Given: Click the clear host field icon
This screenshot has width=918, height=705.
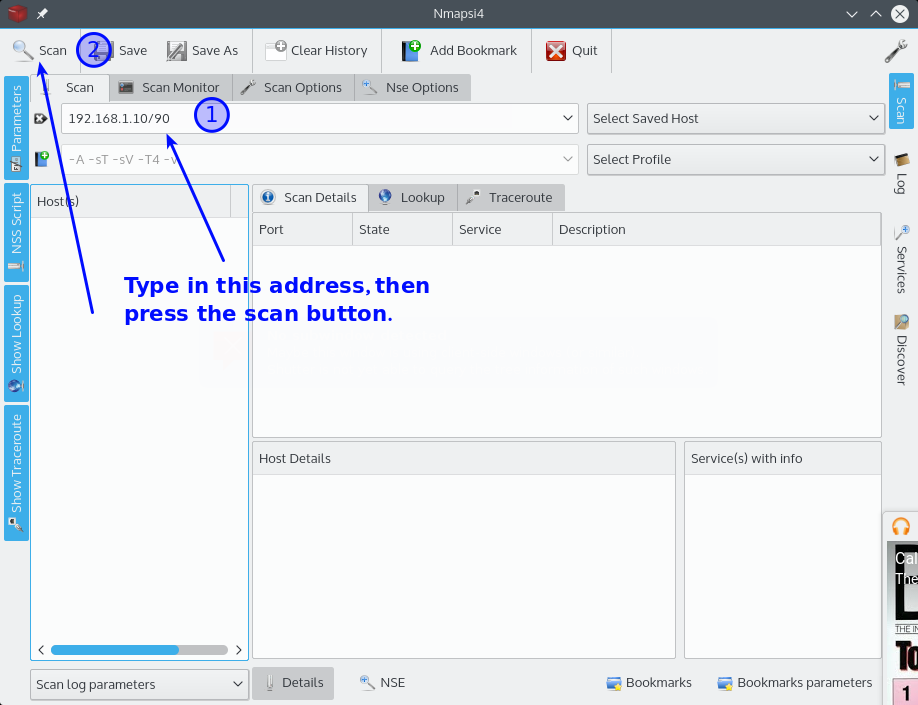Looking at the screenshot, I should [41, 119].
